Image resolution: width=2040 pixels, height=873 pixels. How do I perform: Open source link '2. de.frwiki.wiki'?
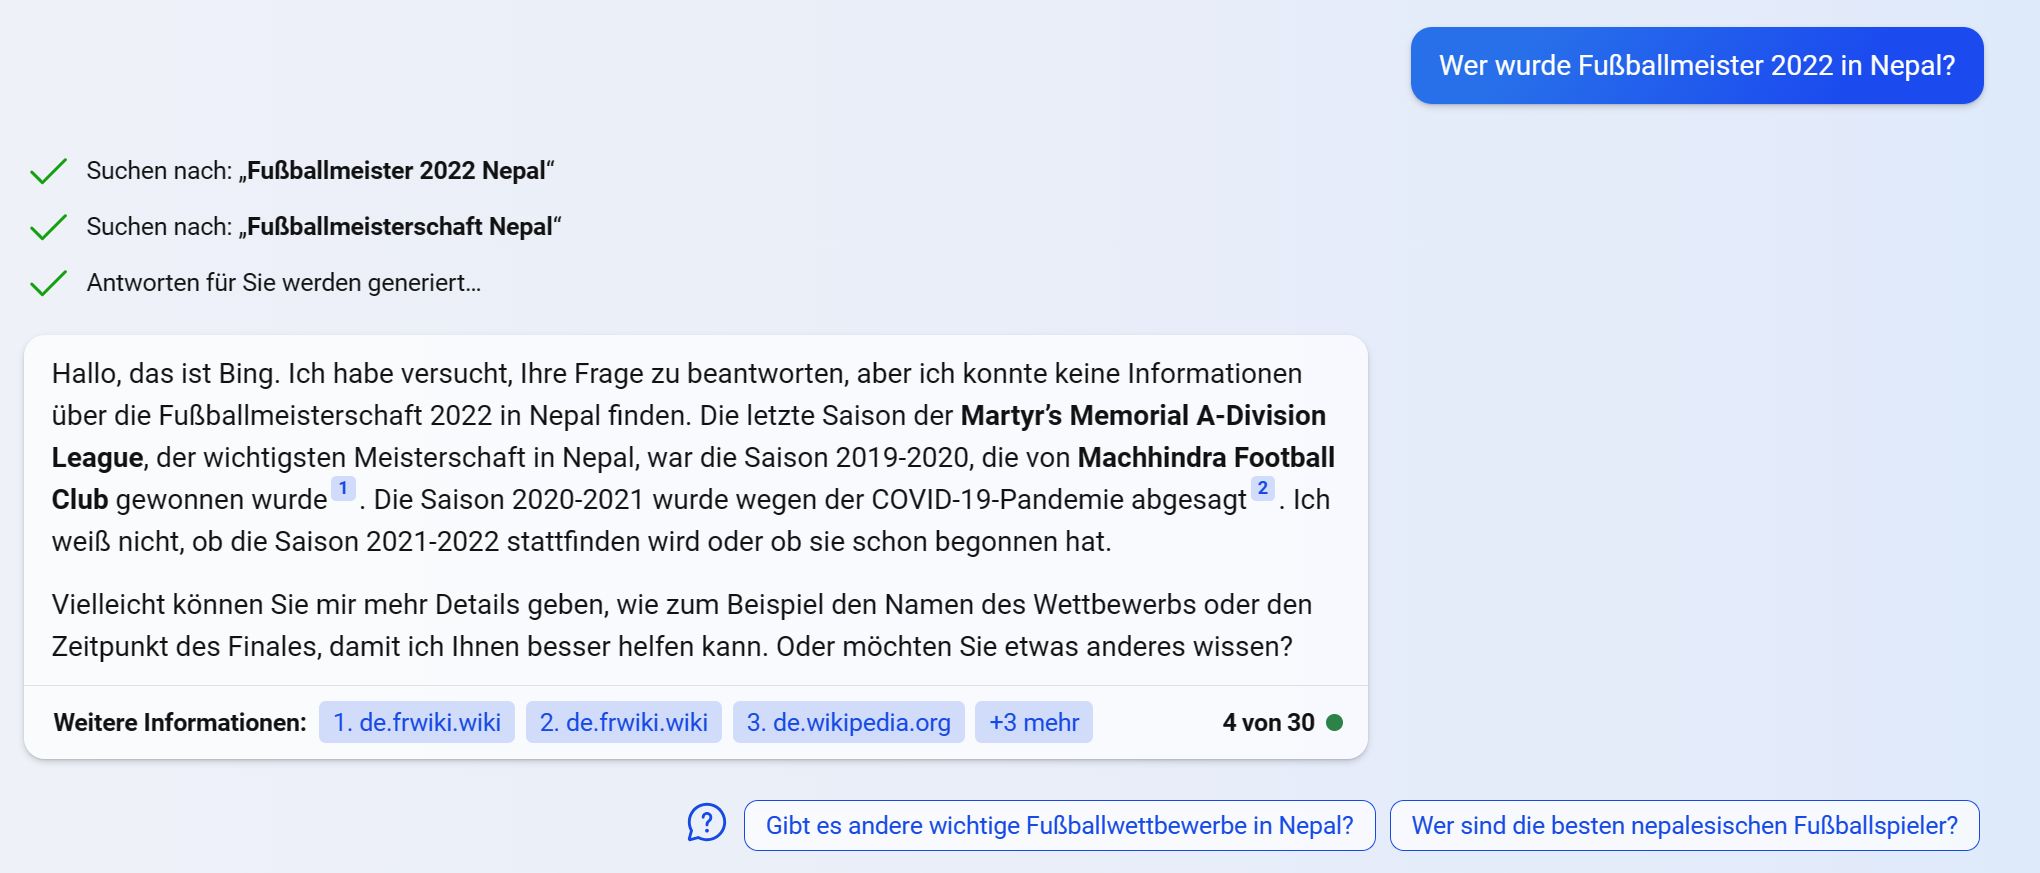click(x=623, y=722)
